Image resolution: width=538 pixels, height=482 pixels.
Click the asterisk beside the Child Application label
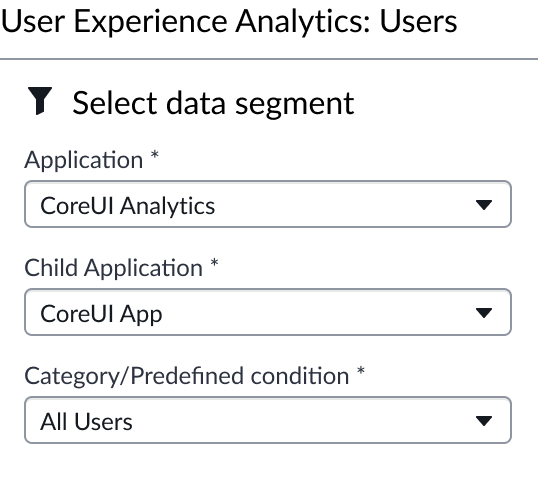pyautogui.click(x=214, y=263)
